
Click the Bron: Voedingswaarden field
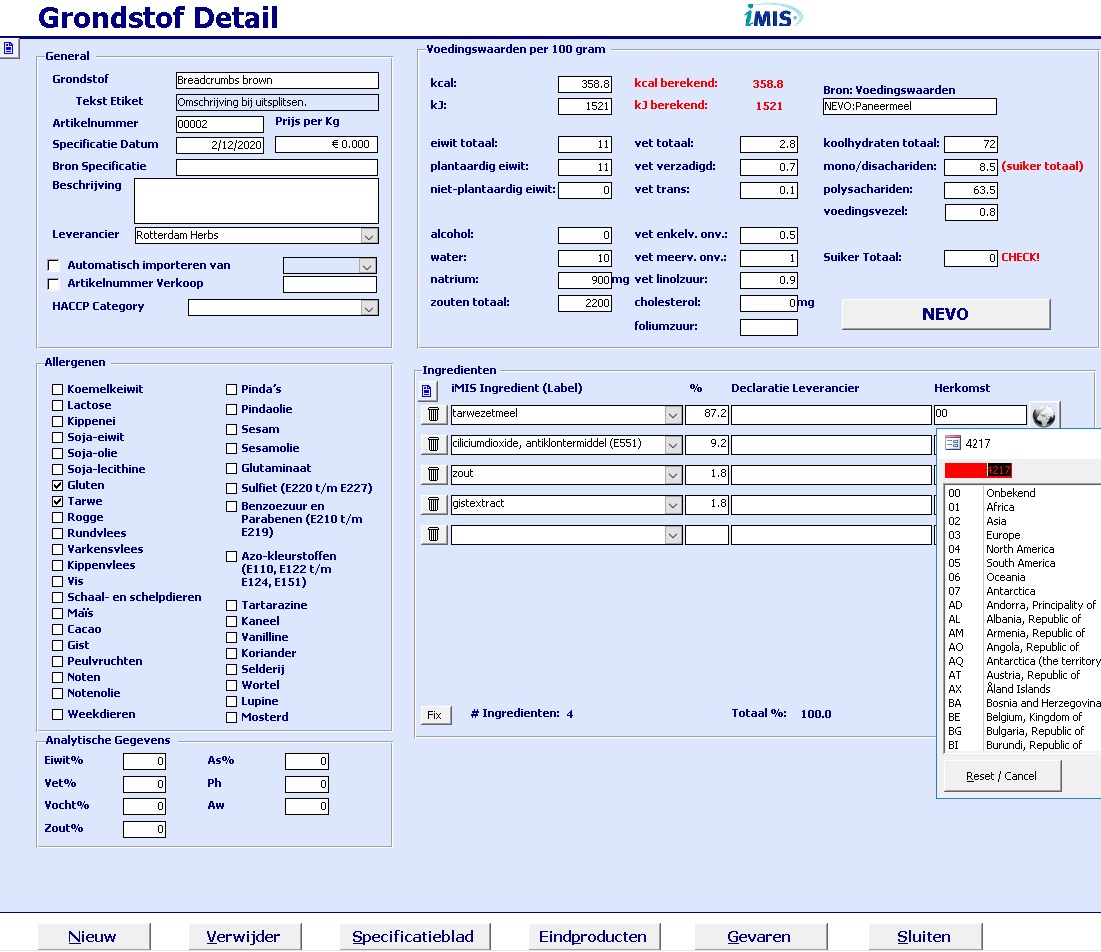909,107
